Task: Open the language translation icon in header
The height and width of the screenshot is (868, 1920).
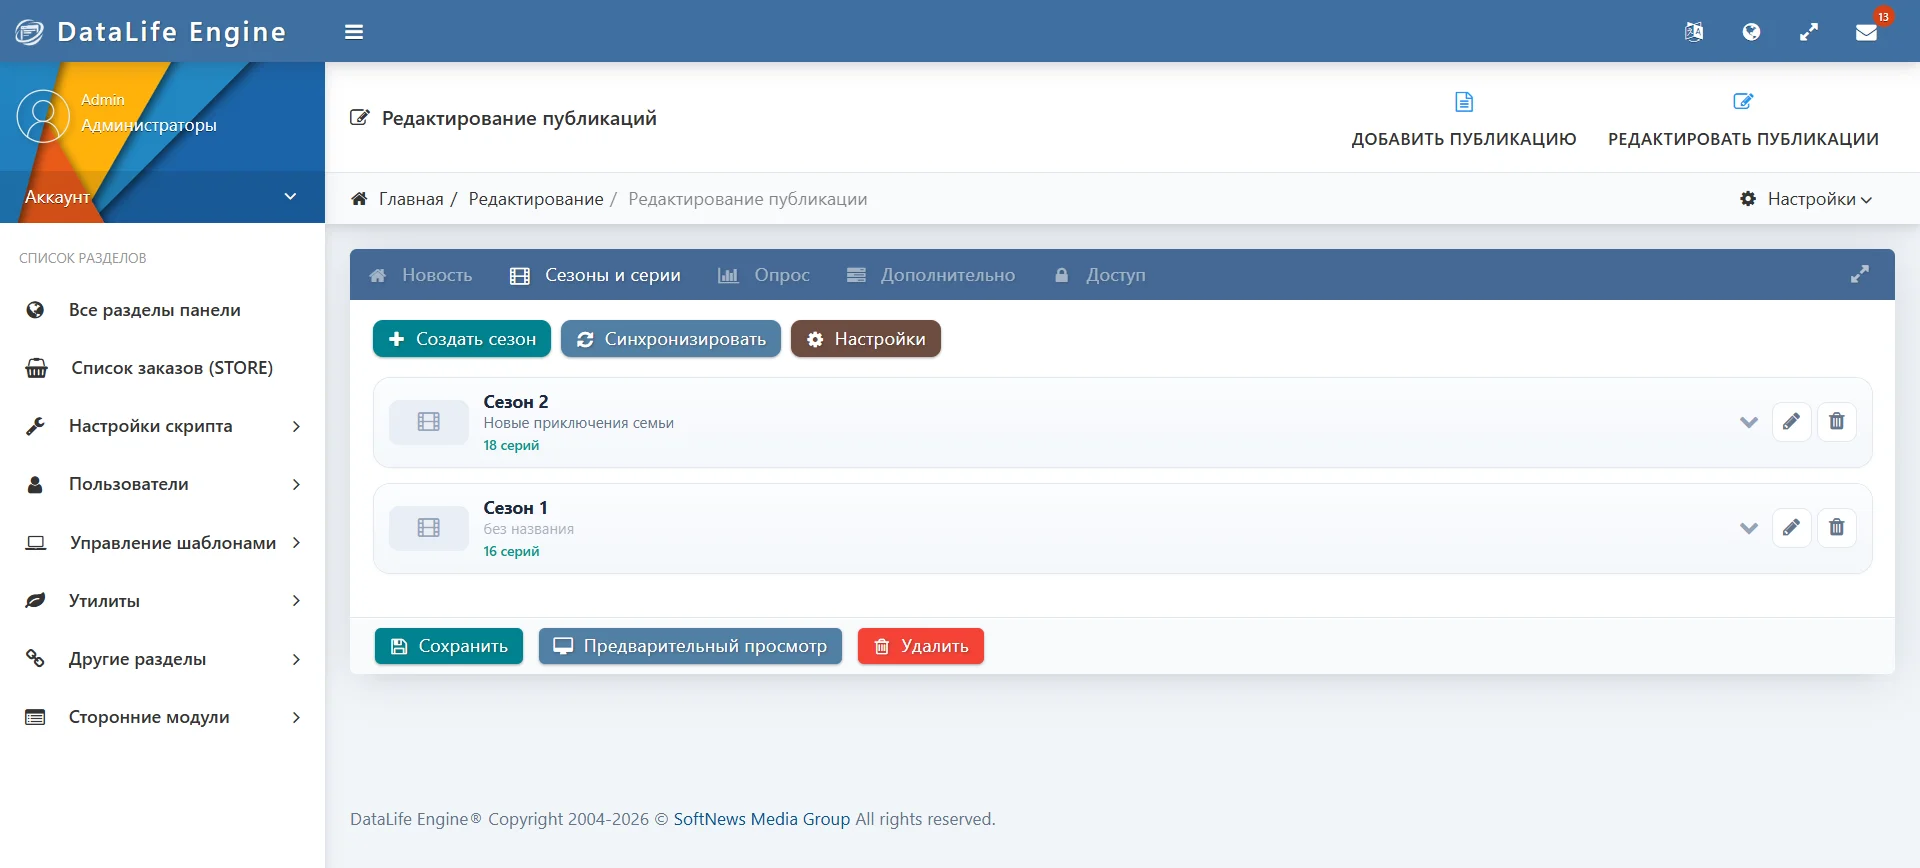Action: click(1693, 32)
